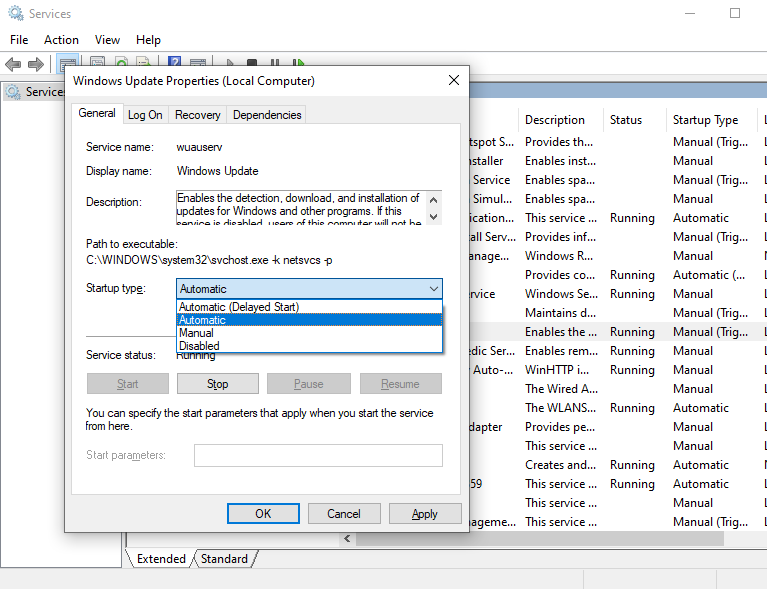Image resolution: width=767 pixels, height=589 pixels.
Task: Sort by the Description column header
Action: pyautogui.click(x=561, y=120)
